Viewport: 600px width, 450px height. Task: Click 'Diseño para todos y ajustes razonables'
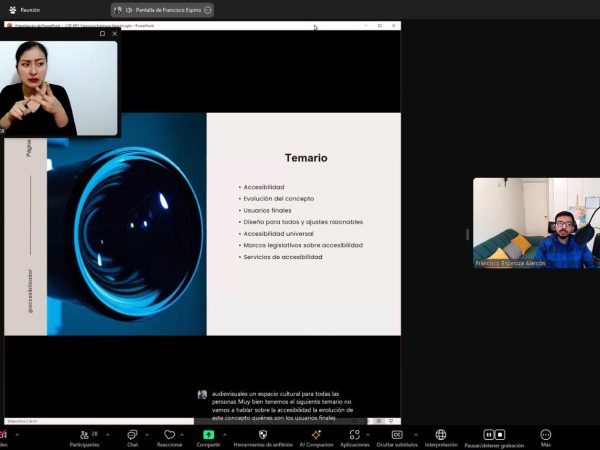(303, 222)
